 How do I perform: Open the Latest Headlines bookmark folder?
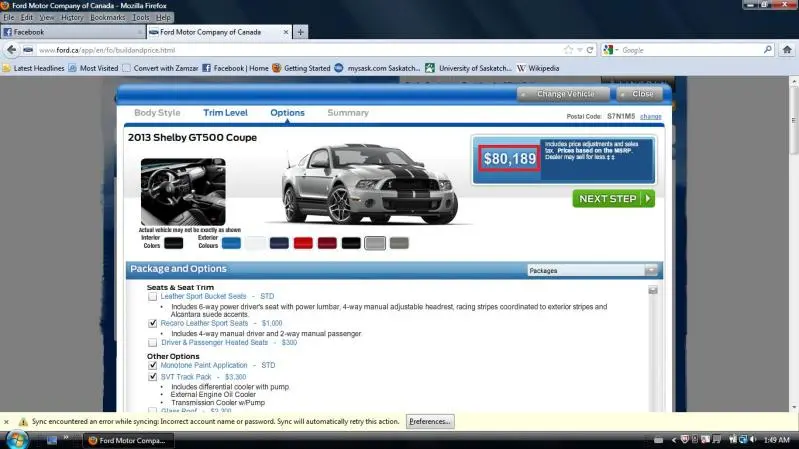point(34,68)
